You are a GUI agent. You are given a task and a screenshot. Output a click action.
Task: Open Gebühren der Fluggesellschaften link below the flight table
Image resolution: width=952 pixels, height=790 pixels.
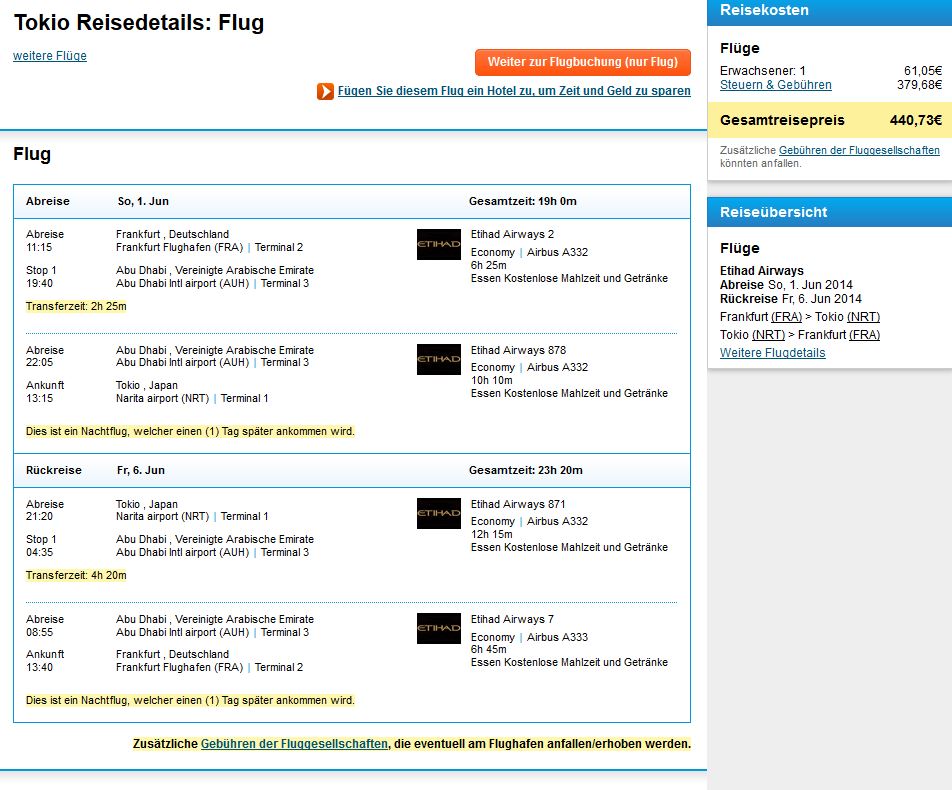click(x=294, y=744)
